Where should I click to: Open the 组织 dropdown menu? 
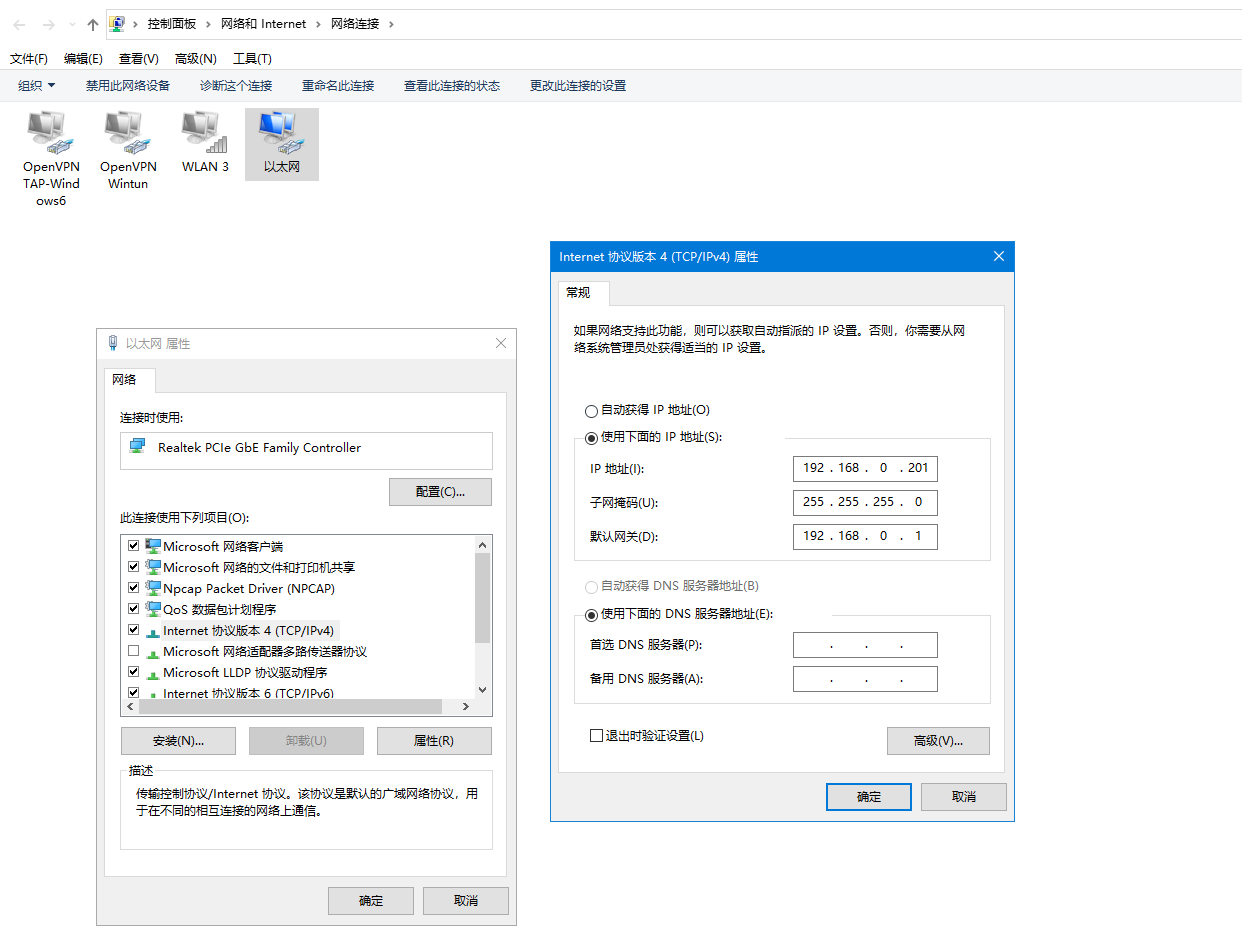[37, 86]
